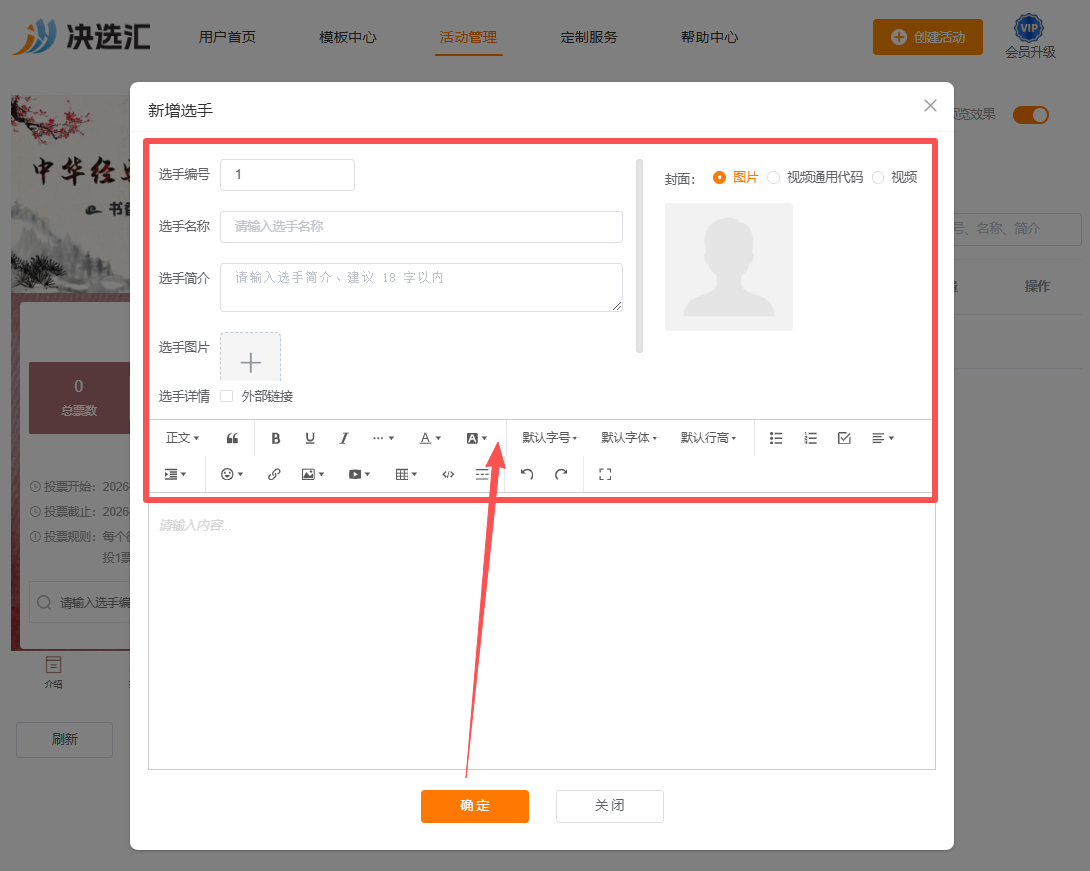Open the font color picker

(x=430, y=438)
